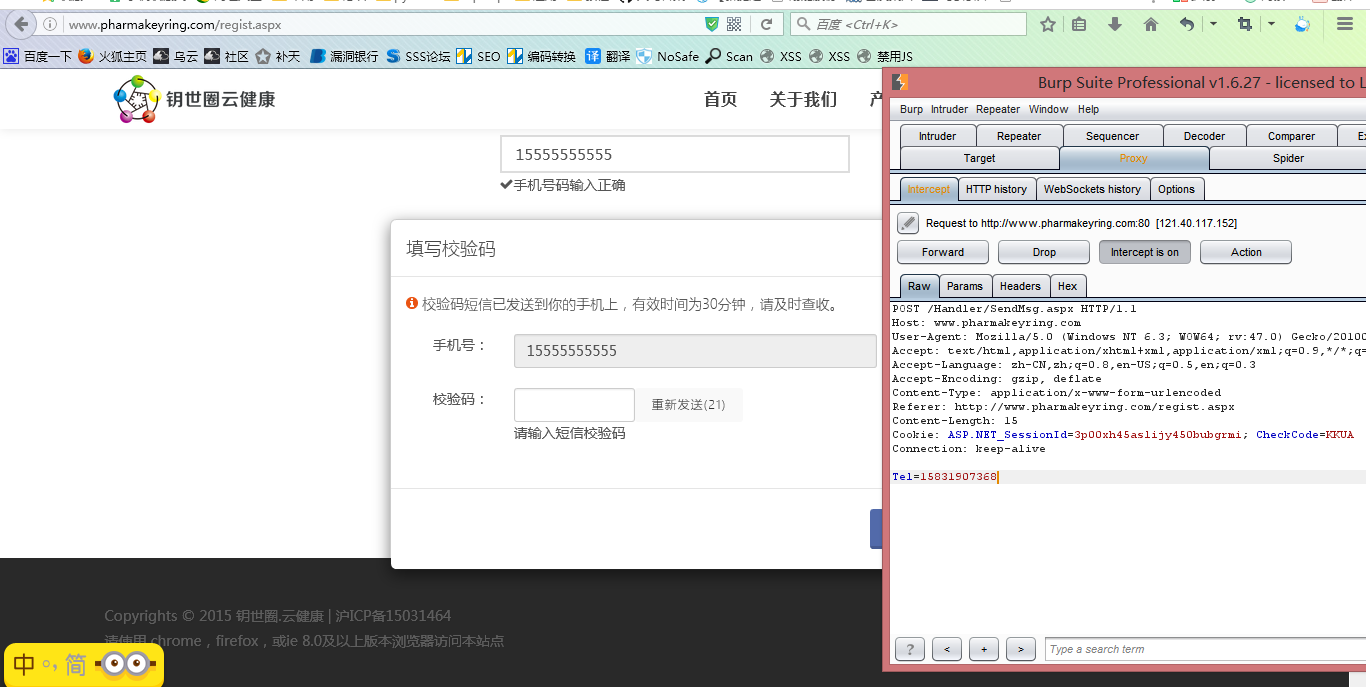The height and width of the screenshot is (688, 1370).
Task: Click the reload page icon
Action: (767, 24)
